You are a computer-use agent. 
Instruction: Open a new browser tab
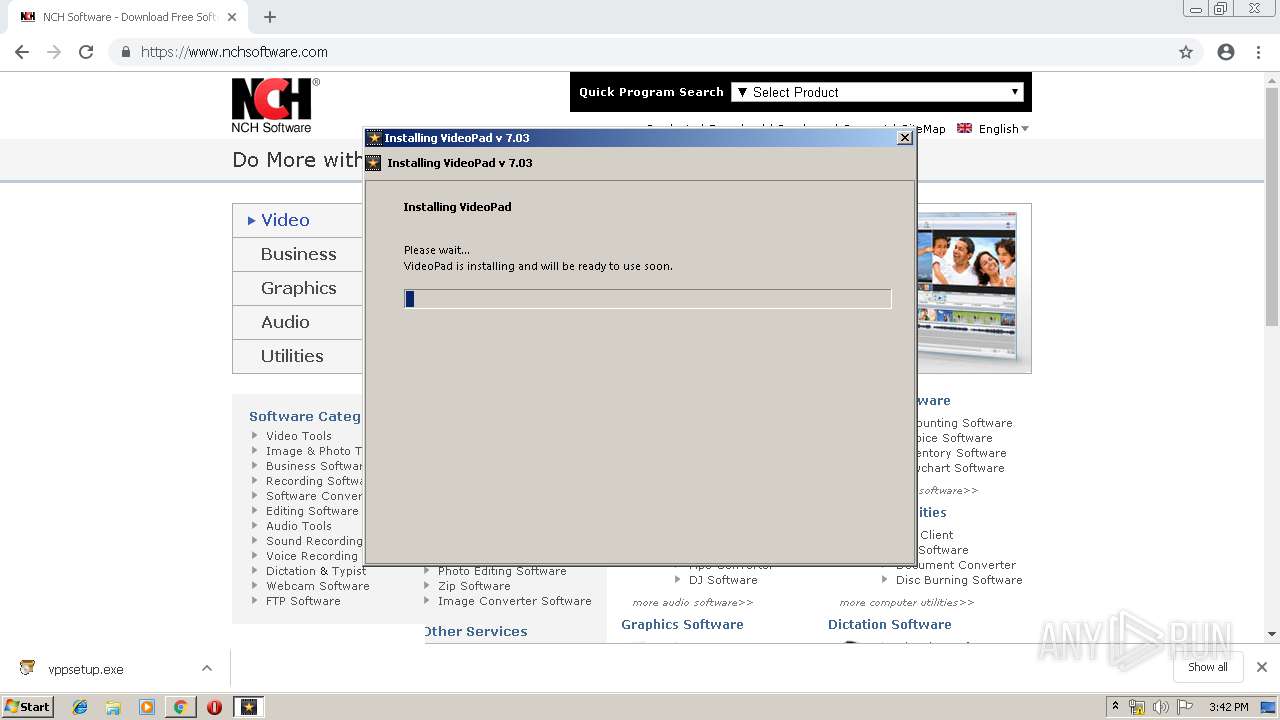pyautogui.click(x=270, y=17)
